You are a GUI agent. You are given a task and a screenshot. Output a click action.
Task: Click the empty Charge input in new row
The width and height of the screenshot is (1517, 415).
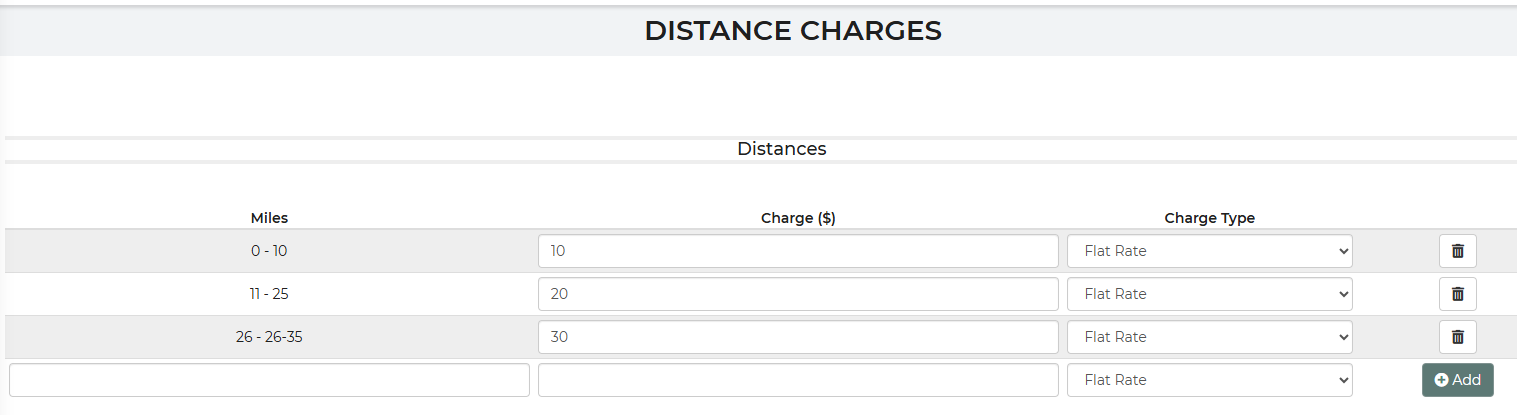797,380
